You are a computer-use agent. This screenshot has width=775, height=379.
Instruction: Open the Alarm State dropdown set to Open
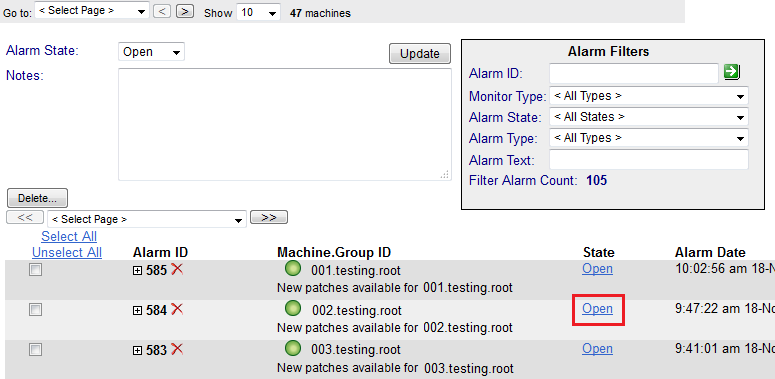(x=151, y=52)
